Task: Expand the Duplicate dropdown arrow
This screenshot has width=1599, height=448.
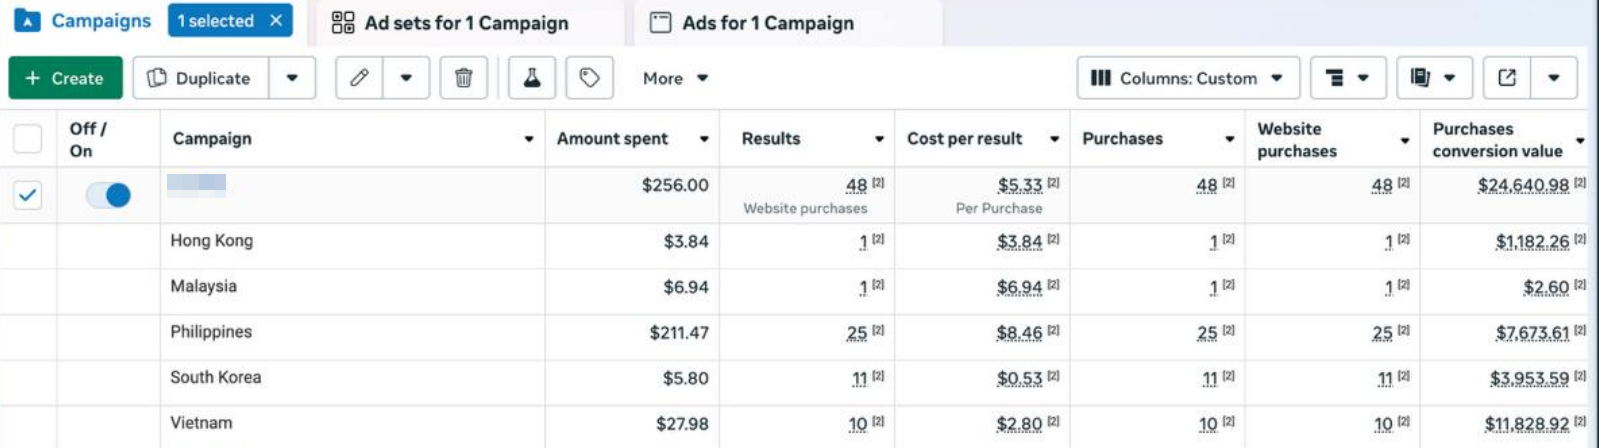Action: [292, 78]
